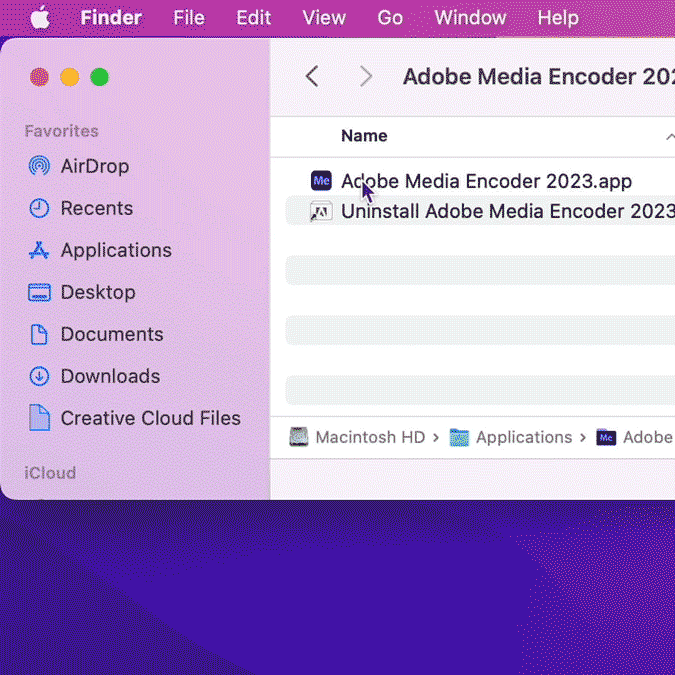Screen dimensions: 675x675
Task: Click the AirDrop sidebar icon
Action: point(39,166)
